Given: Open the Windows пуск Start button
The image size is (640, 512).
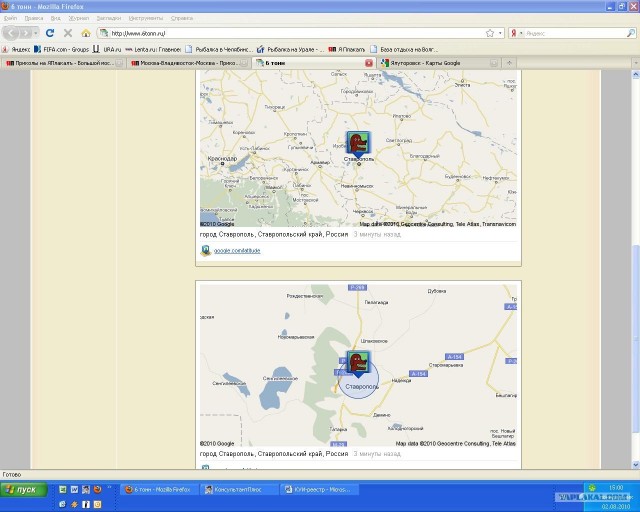Looking at the screenshot, I should click(24, 489).
